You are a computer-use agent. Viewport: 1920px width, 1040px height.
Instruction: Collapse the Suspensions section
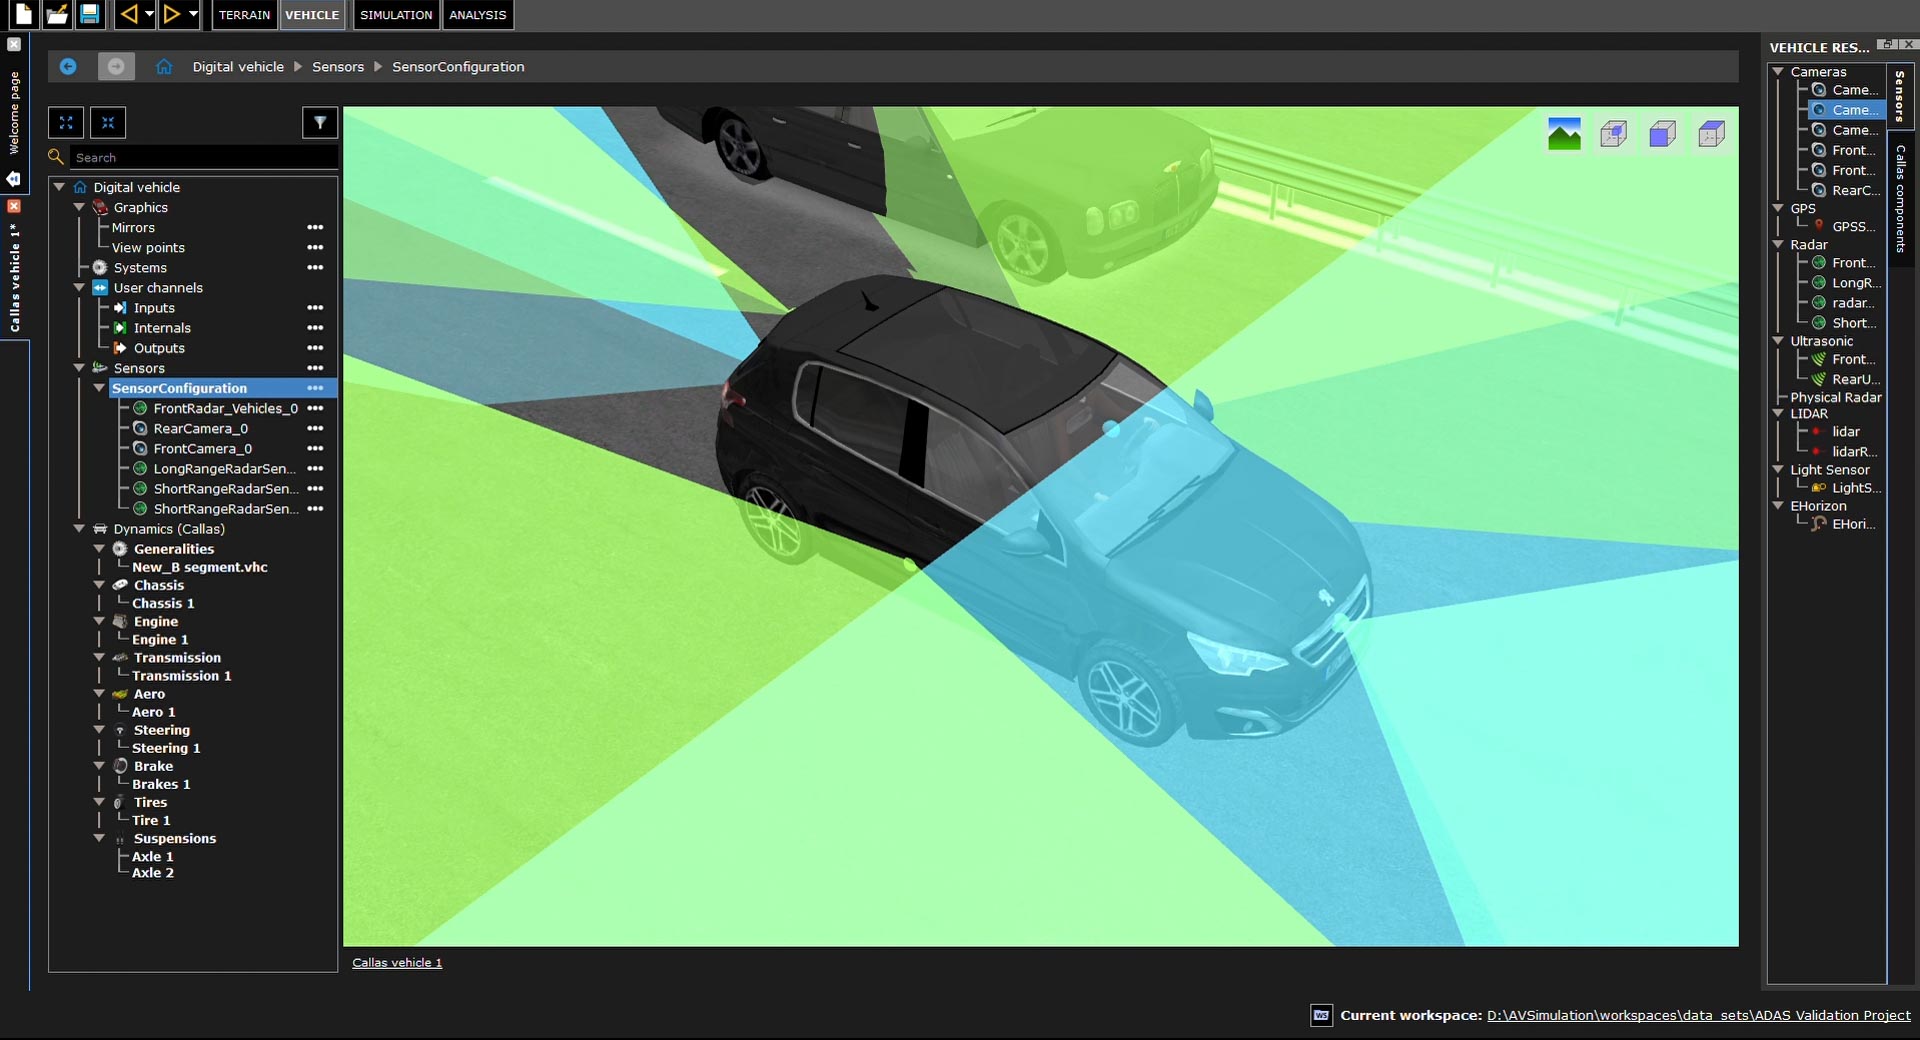point(99,838)
